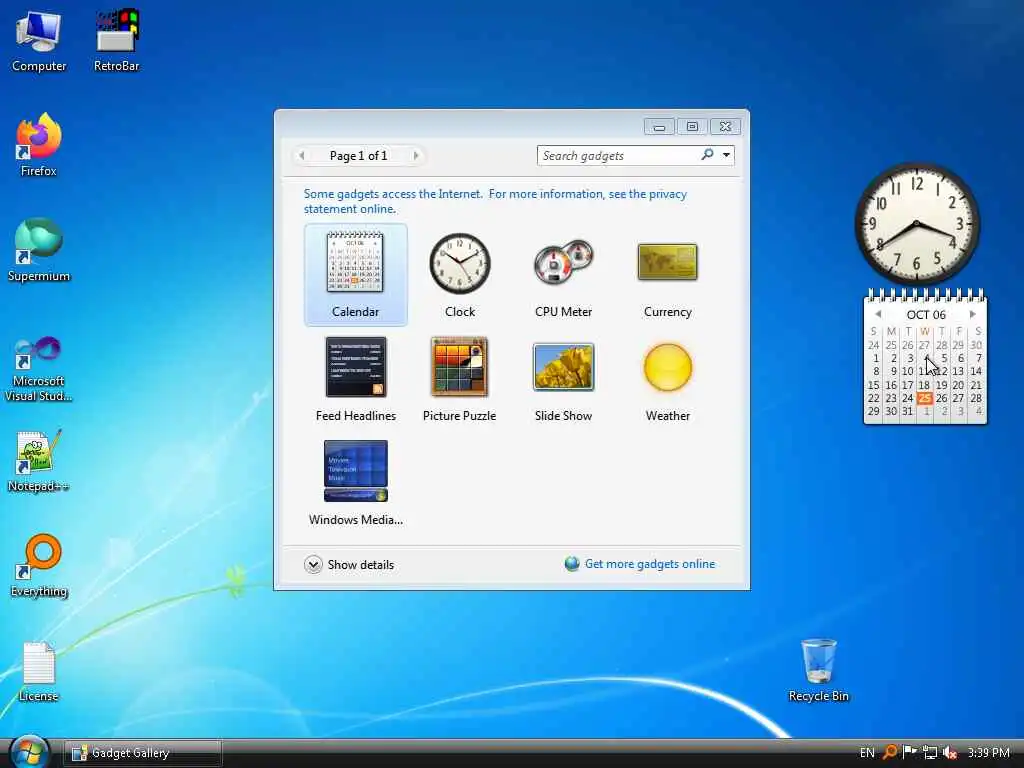
Task: Click highlighted day 25 on calendar gadget
Action: [925, 398]
